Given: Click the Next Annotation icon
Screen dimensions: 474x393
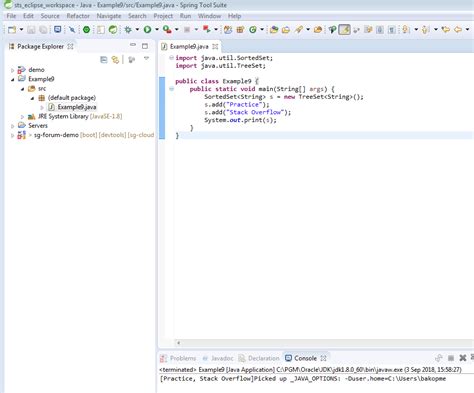Looking at the screenshot, I should (406, 30).
